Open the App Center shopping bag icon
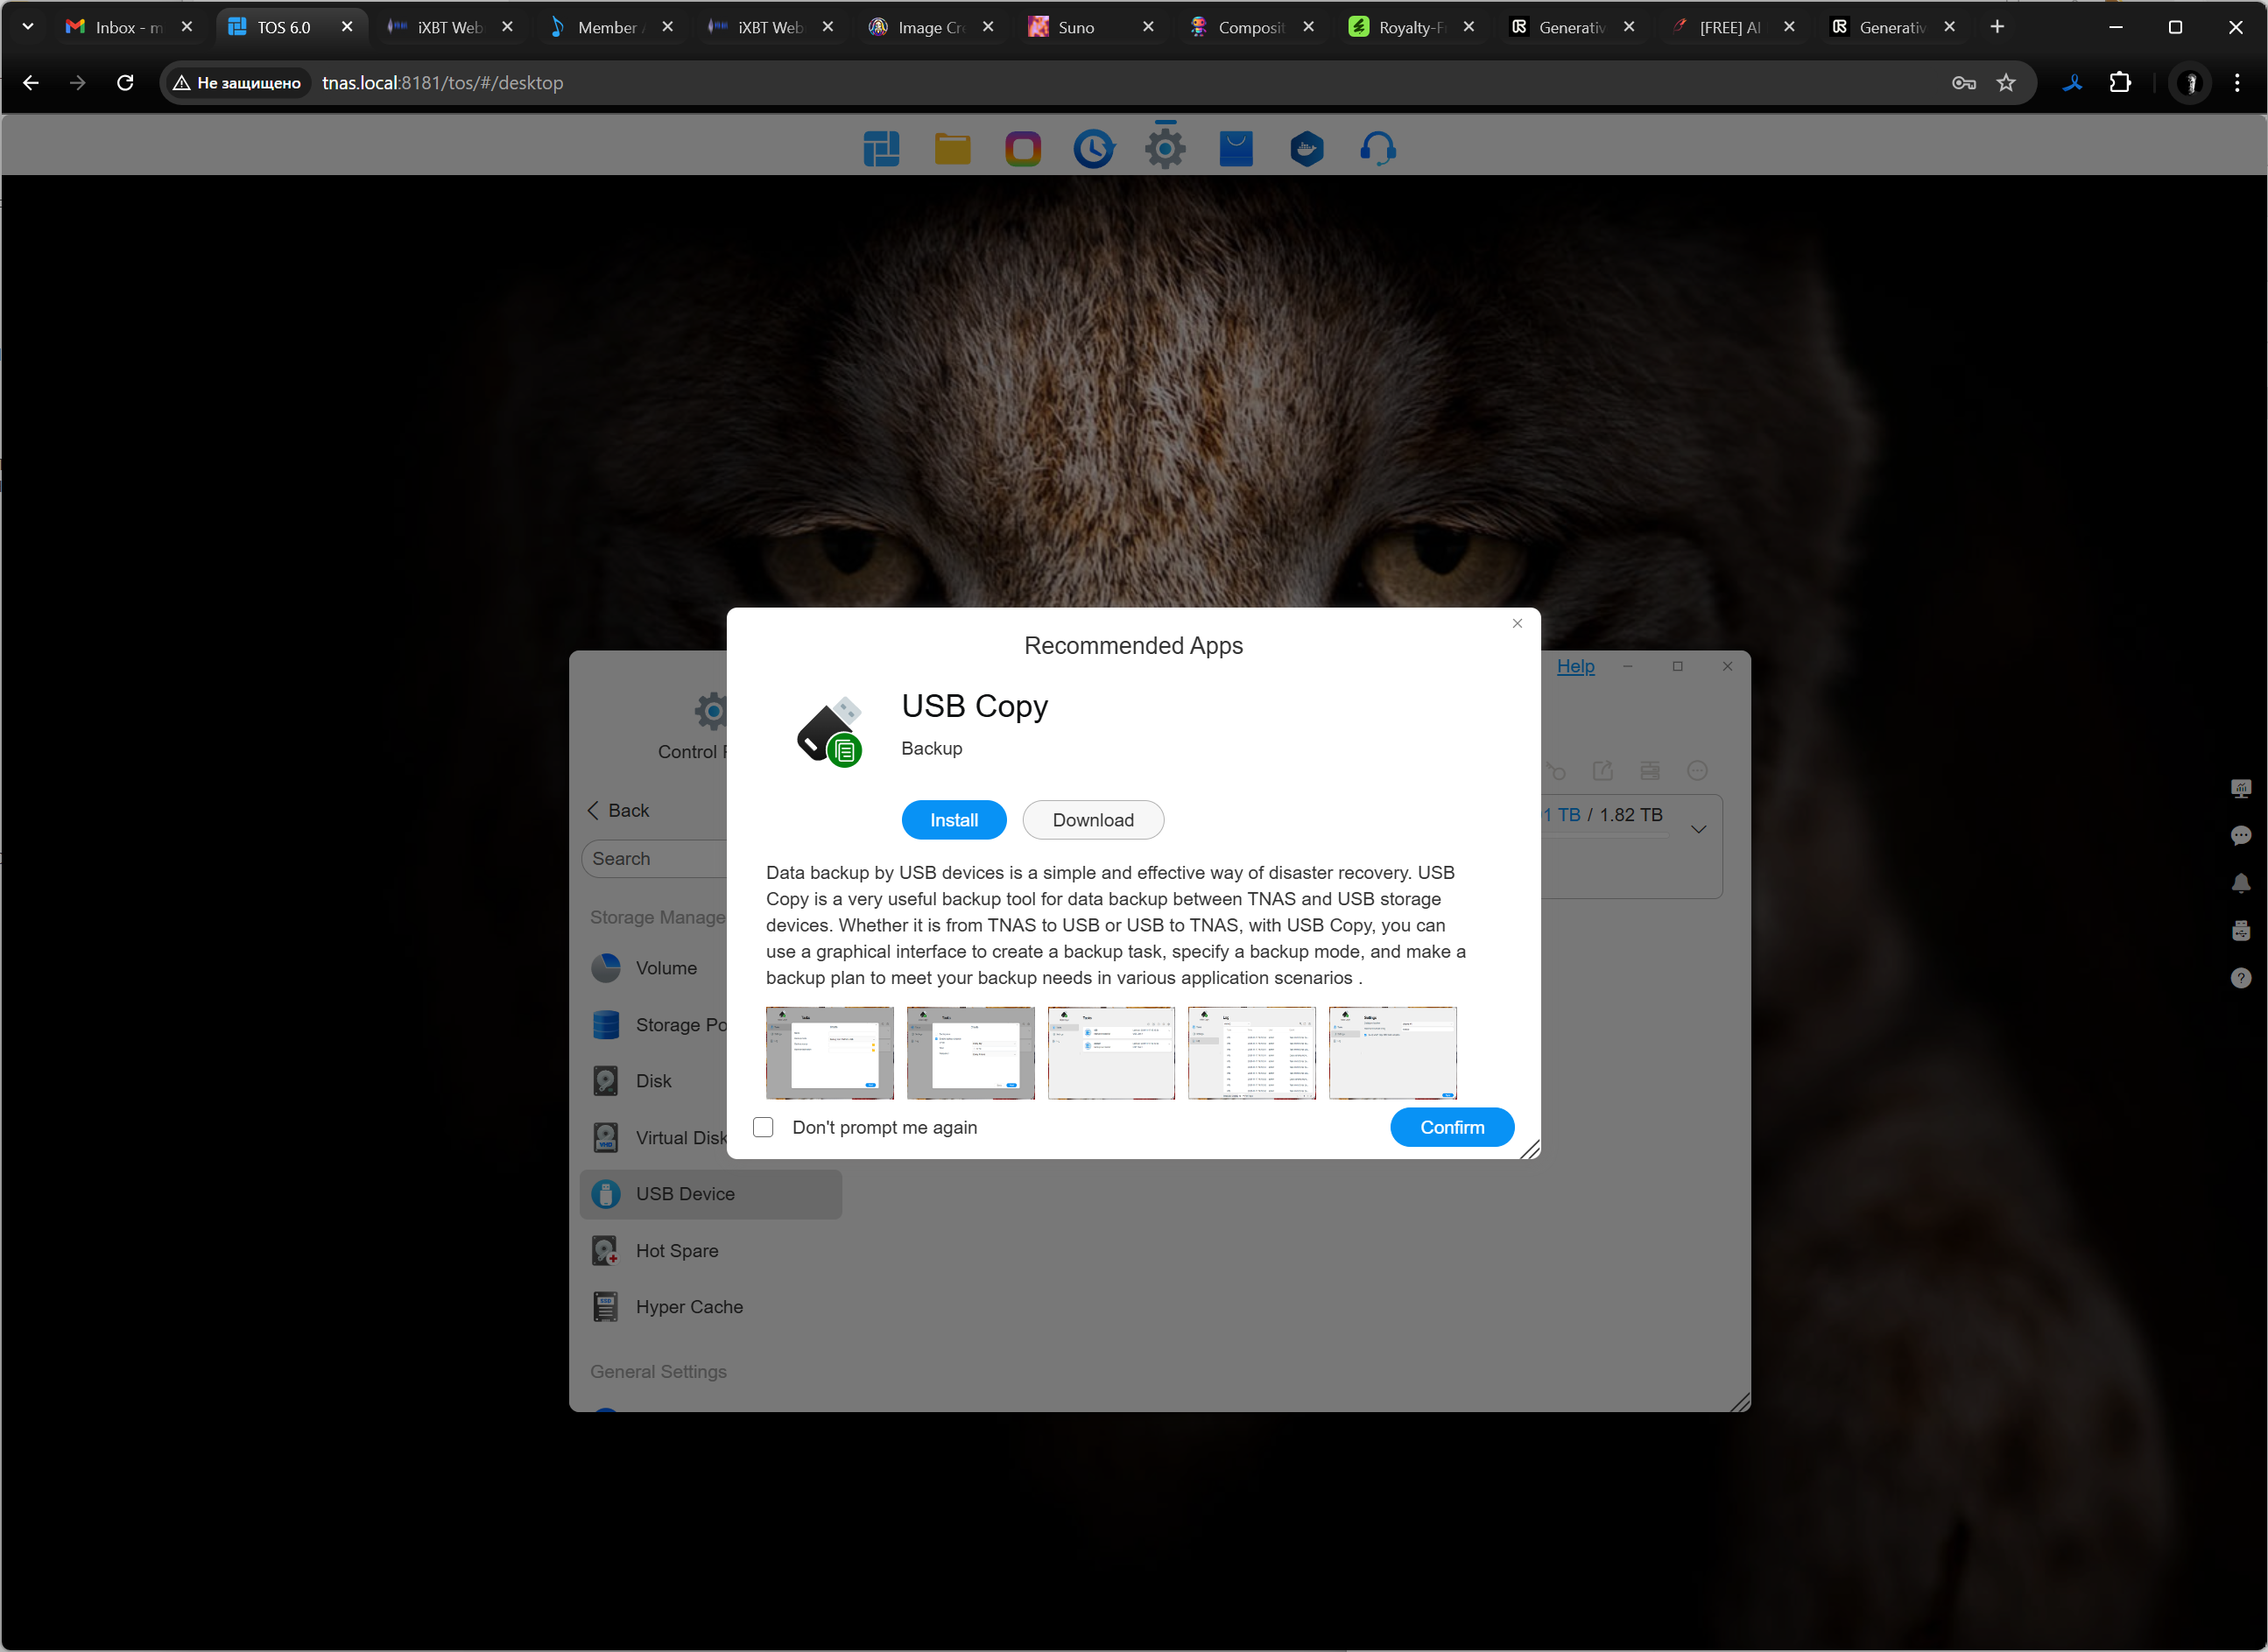 pyautogui.click(x=1236, y=149)
